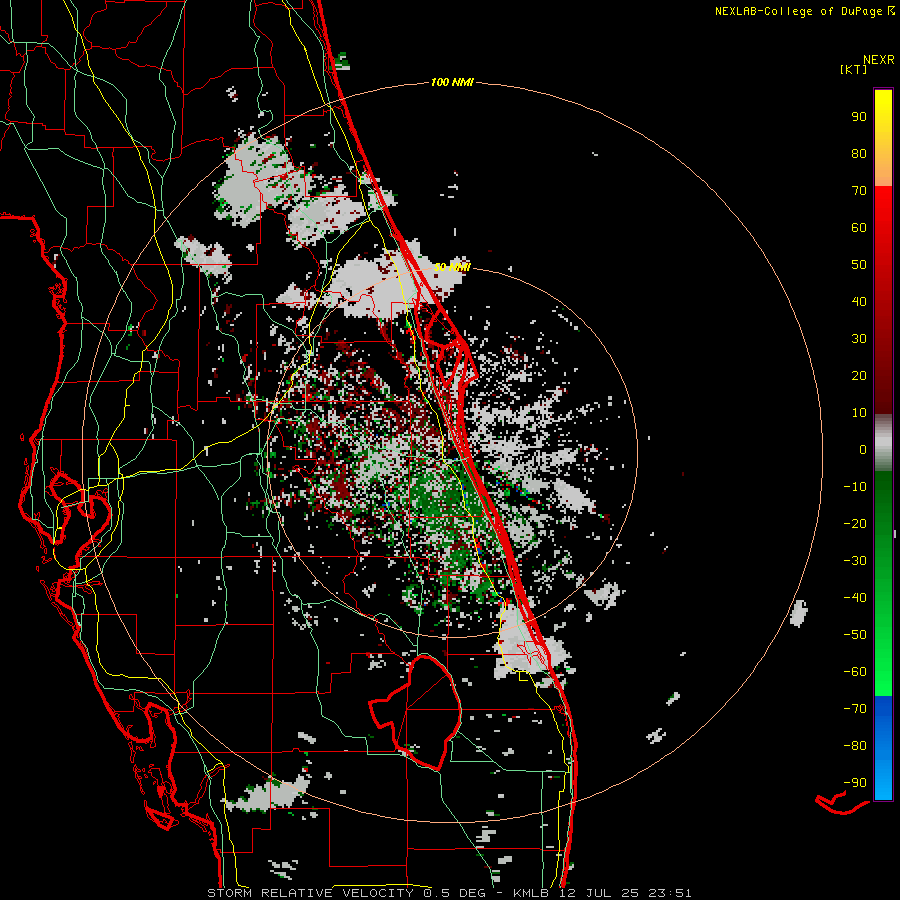Select the positive 40 scale value
This screenshot has width=900, height=900.
859,301
